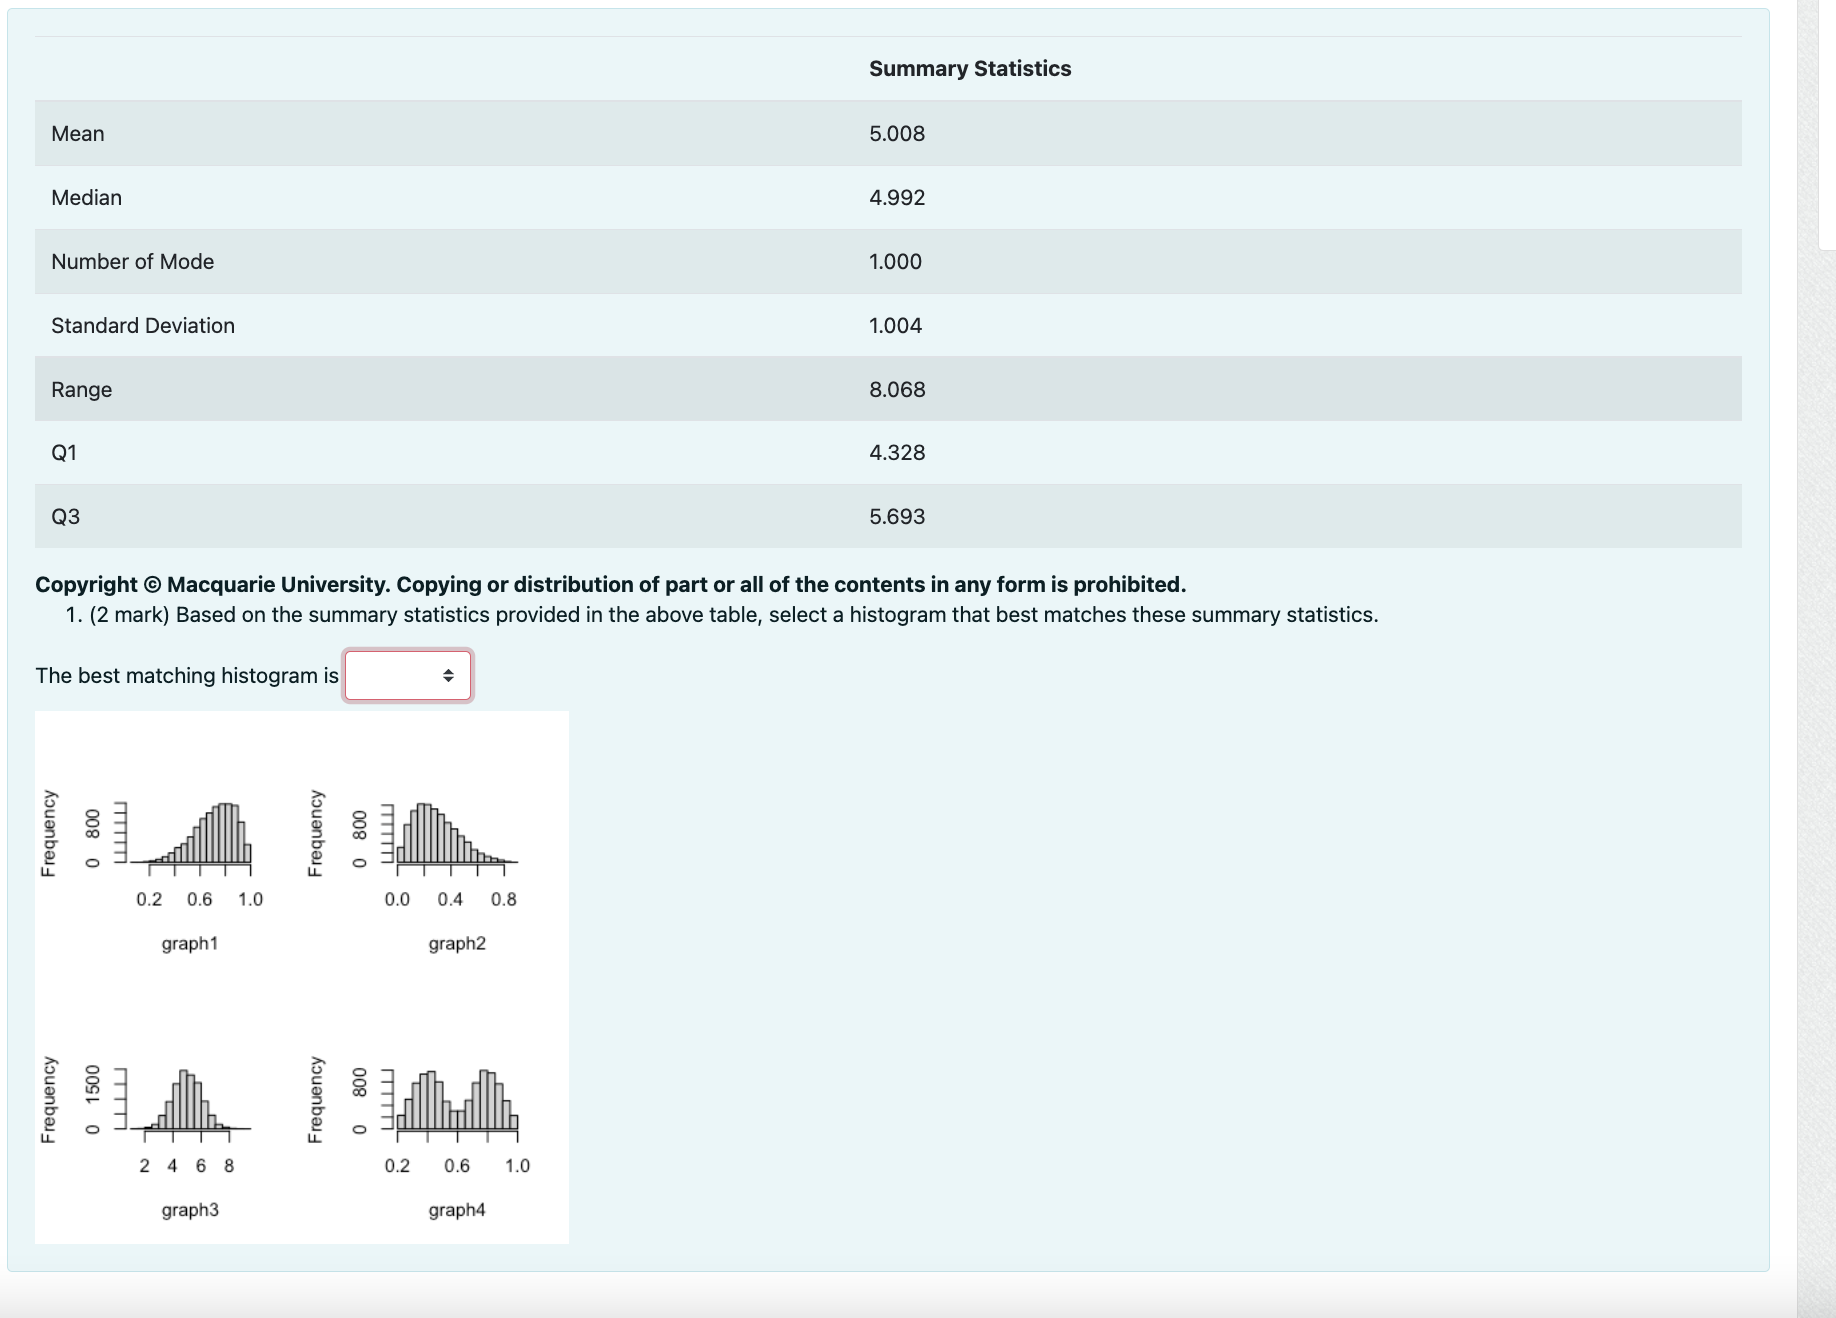1836x1318 pixels.
Task: Click the graph4 histogram
Action: click(x=457, y=1100)
